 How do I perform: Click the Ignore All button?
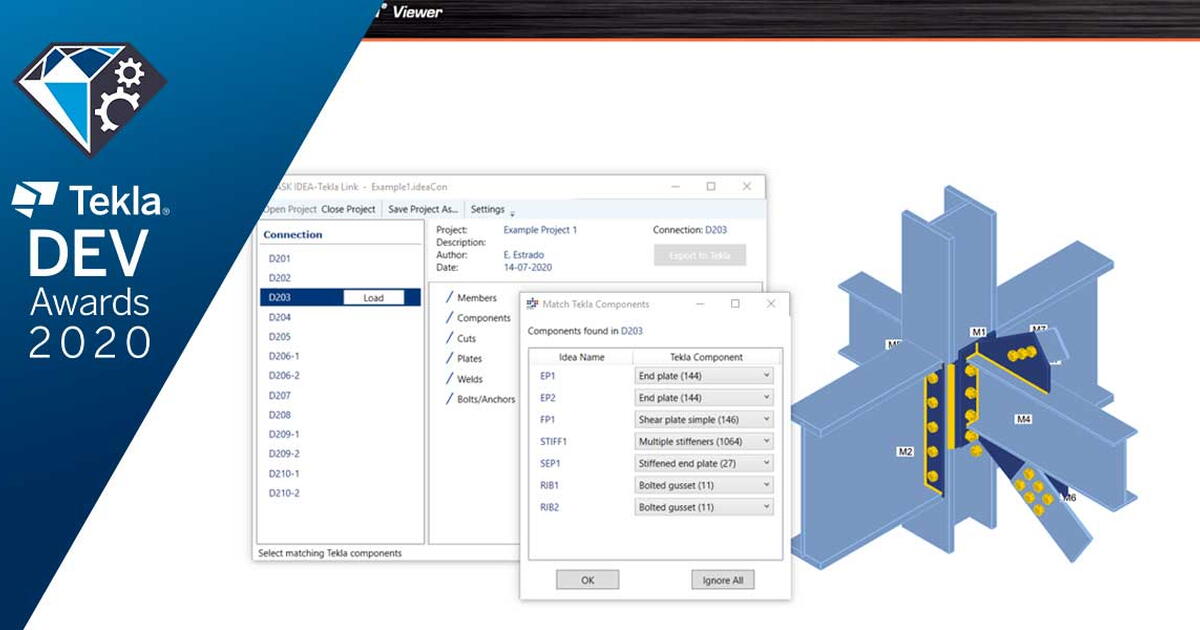[722, 579]
